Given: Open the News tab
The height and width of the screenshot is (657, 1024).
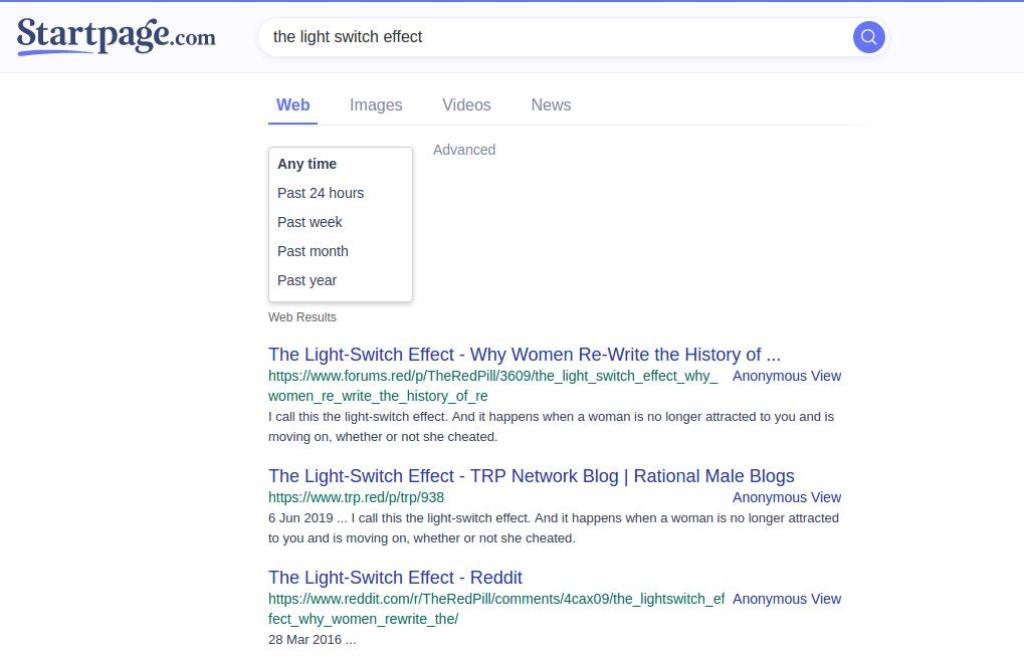Looking at the screenshot, I should point(551,105).
